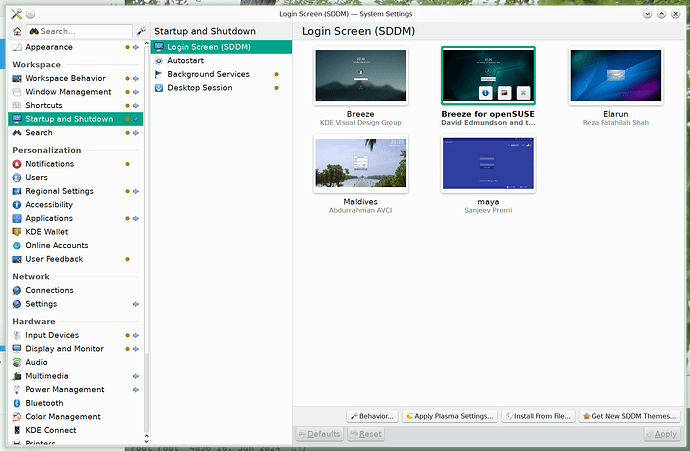Select the Maldives login theme thumbnail
690x451 pixels.
click(360, 163)
